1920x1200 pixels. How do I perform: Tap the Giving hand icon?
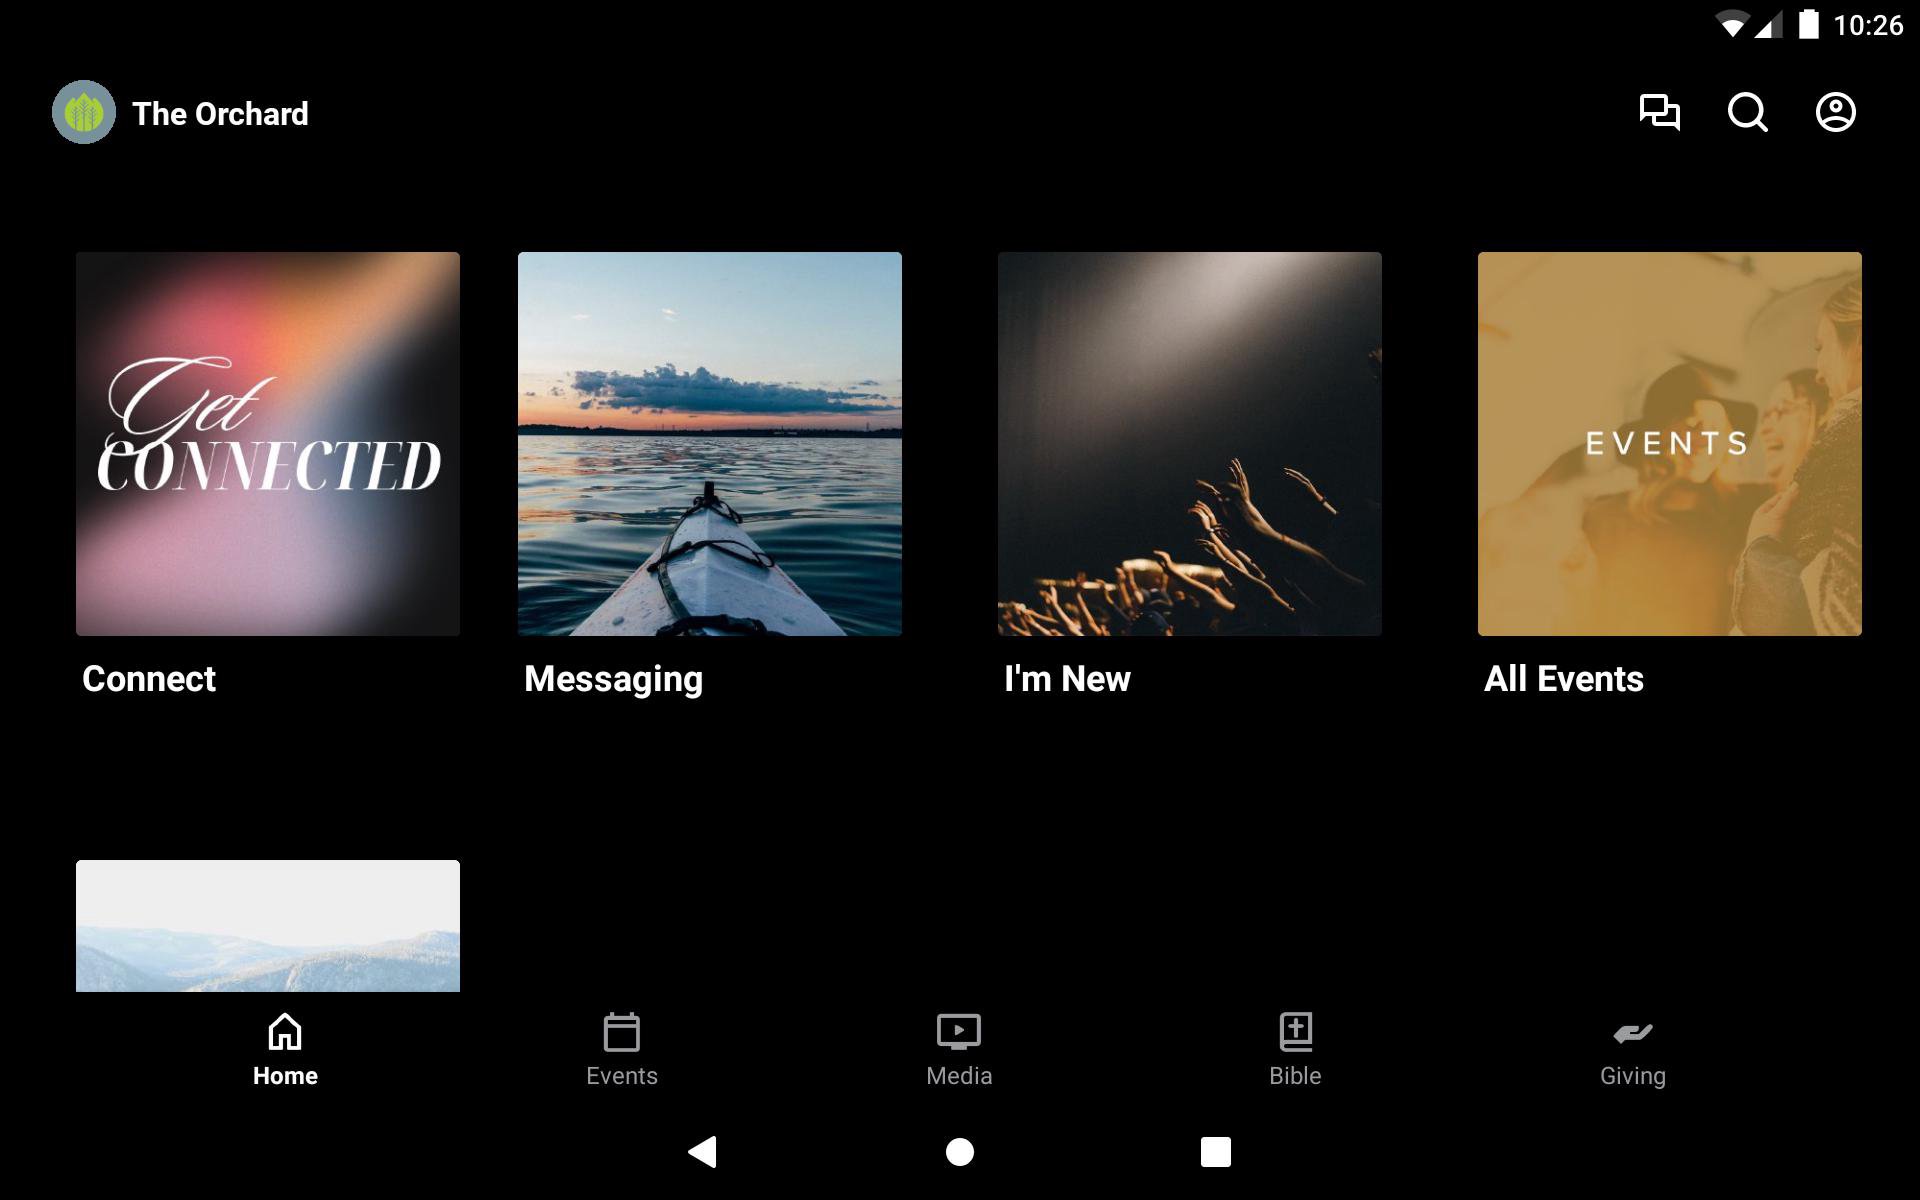pyautogui.click(x=1633, y=1032)
